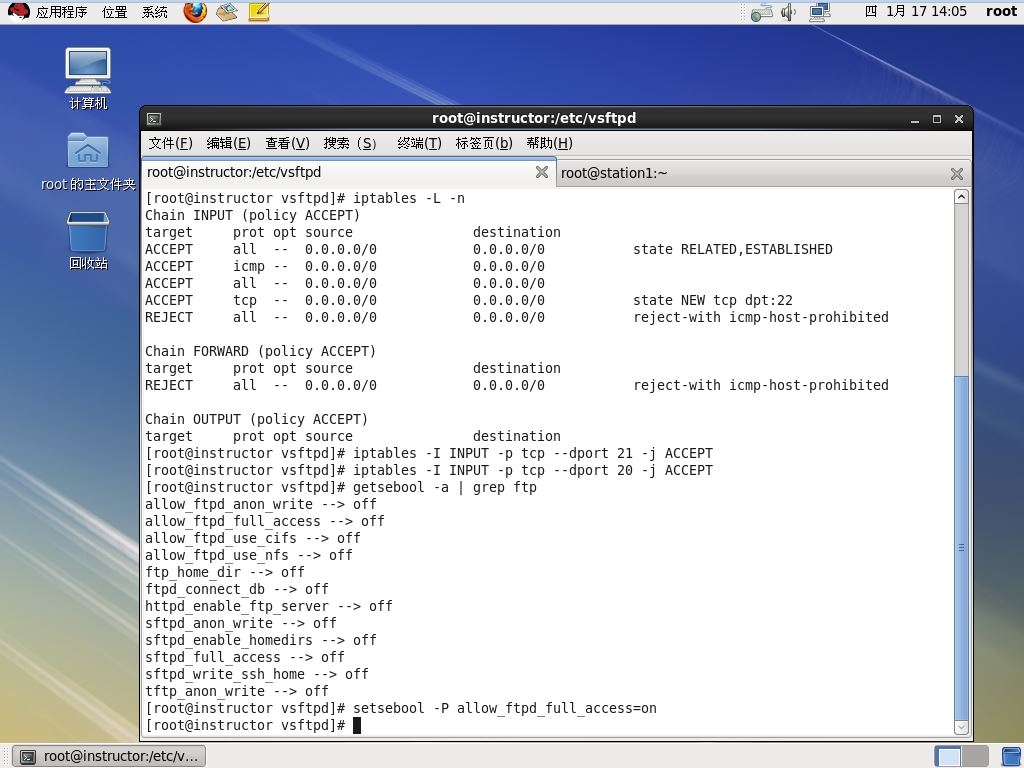The width and height of the screenshot is (1024, 768).
Task: Open the 位置 panel menu
Action: click(x=114, y=12)
